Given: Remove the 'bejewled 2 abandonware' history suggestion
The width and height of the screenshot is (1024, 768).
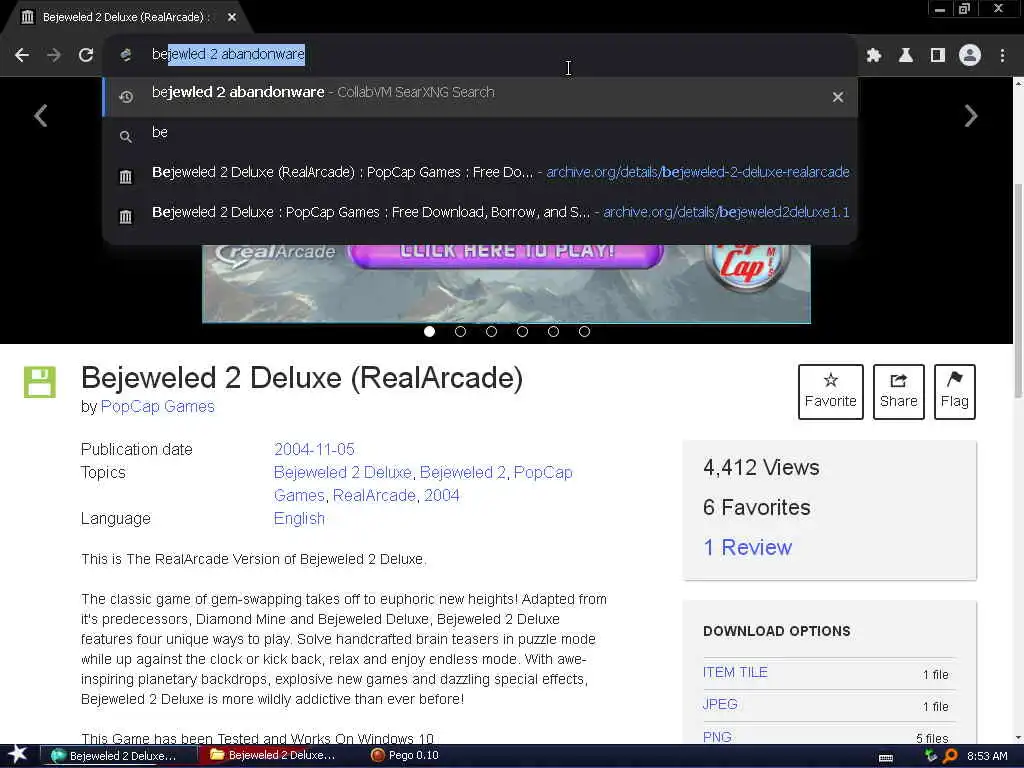Looking at the screenshot, I should [x=838, y=97].
